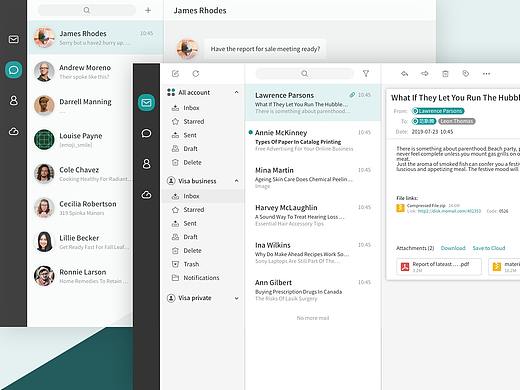Click the Download attachments link
This screenshot has height=390, width=520.
(453, 248)
